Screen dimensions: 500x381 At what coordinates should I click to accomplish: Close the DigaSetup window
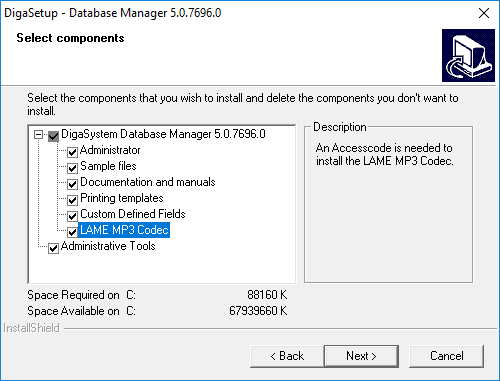484,13
